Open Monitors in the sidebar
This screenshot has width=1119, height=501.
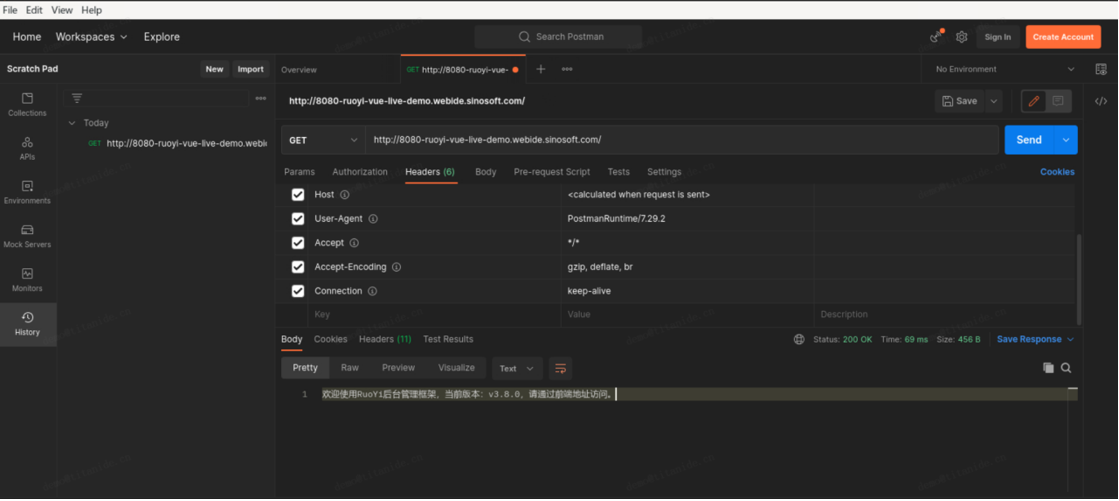pyautogui.click(x=27, y=279)
